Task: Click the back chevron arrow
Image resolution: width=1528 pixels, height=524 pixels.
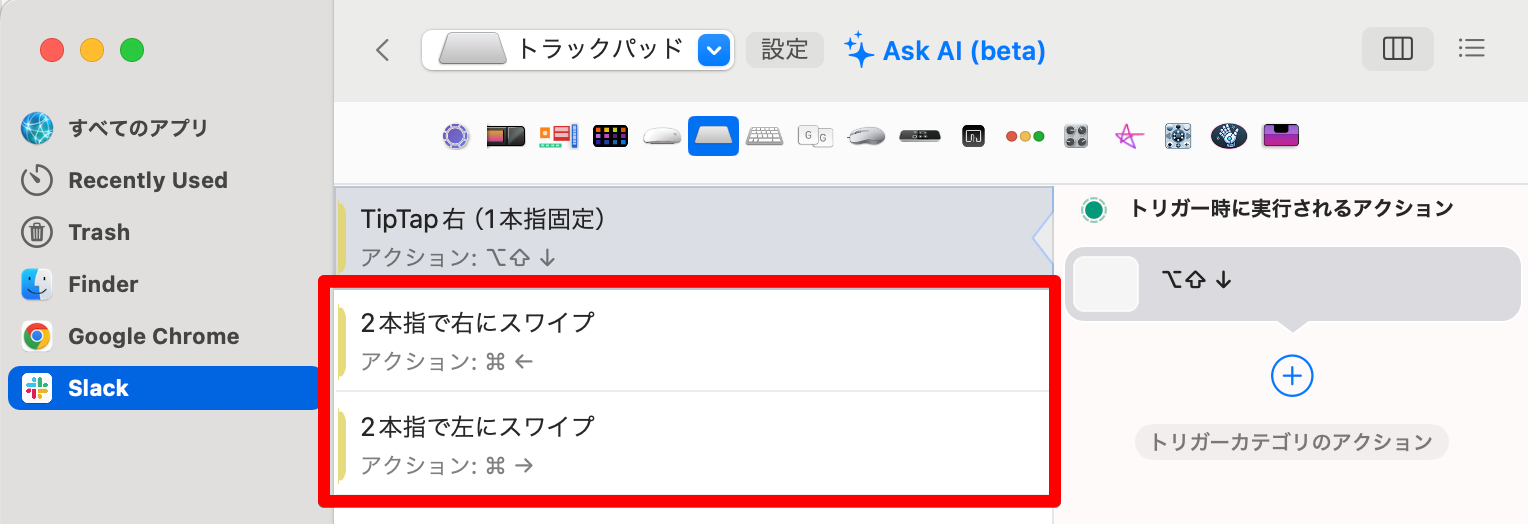Action: (382, 50)
